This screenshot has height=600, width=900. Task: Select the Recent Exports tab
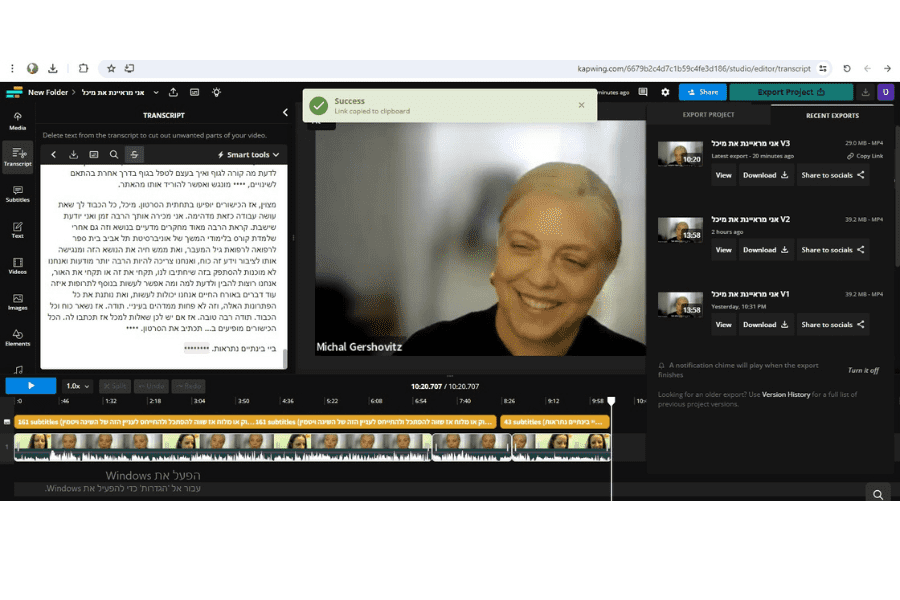pyautogui.click(x=832, y=115)
